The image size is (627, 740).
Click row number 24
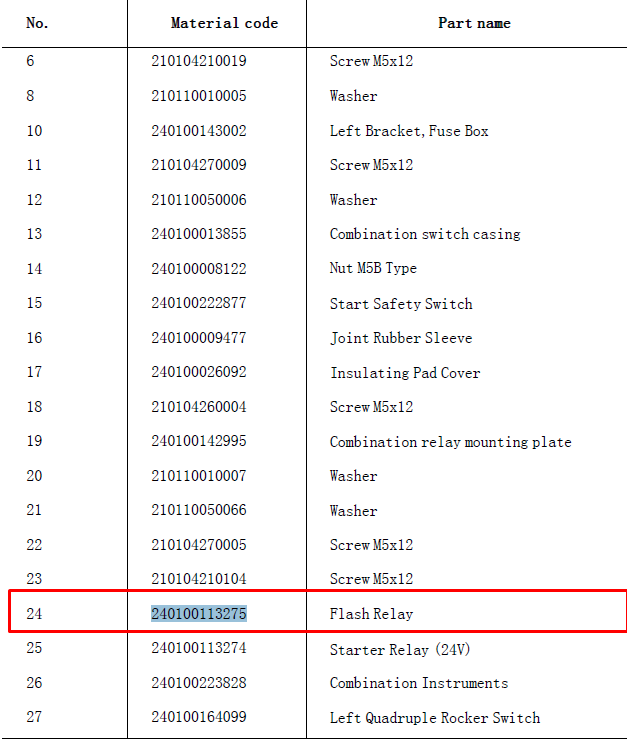click(34, 614)
